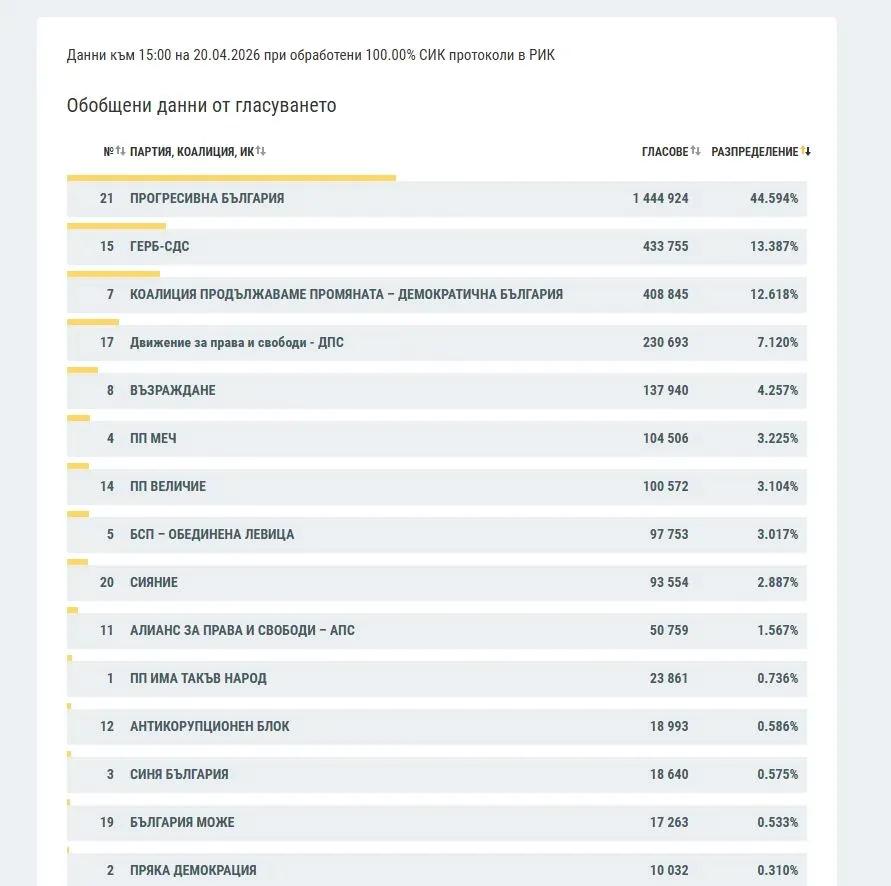
Task: Click the yellow bar above ПРОГРЕСИВНА БЪЛГАРИЯ
Action: point(231,178)
